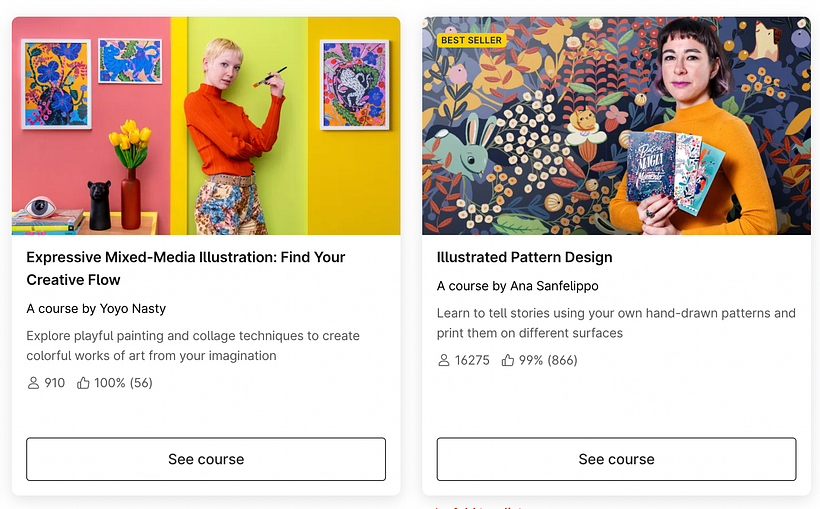Click the students icon beside 910
Image resolution: width=820 pixels, height=509 pixels.
(33, 383)
